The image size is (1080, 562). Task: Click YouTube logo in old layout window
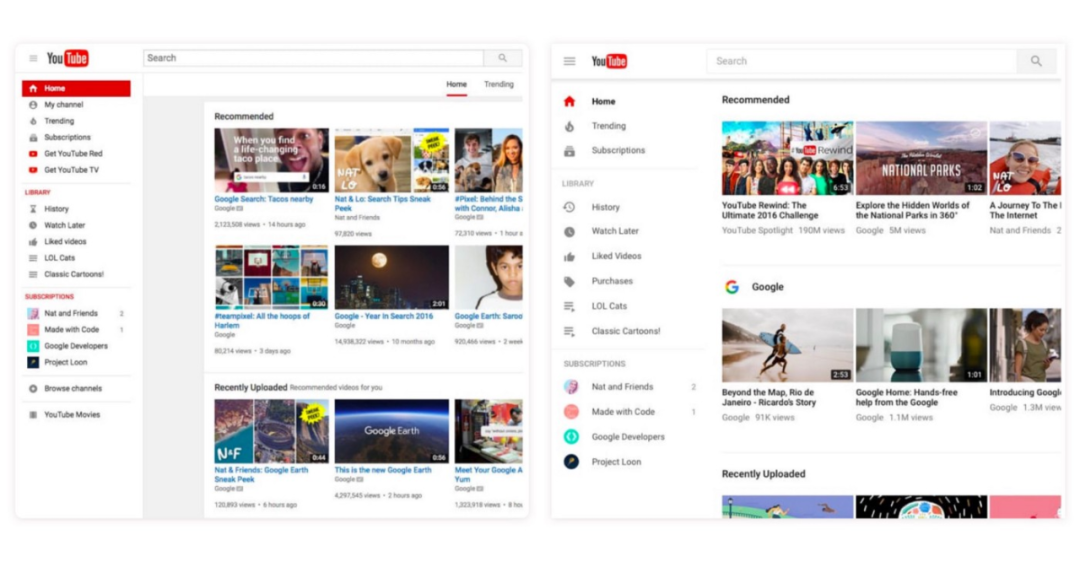[68, 59]
